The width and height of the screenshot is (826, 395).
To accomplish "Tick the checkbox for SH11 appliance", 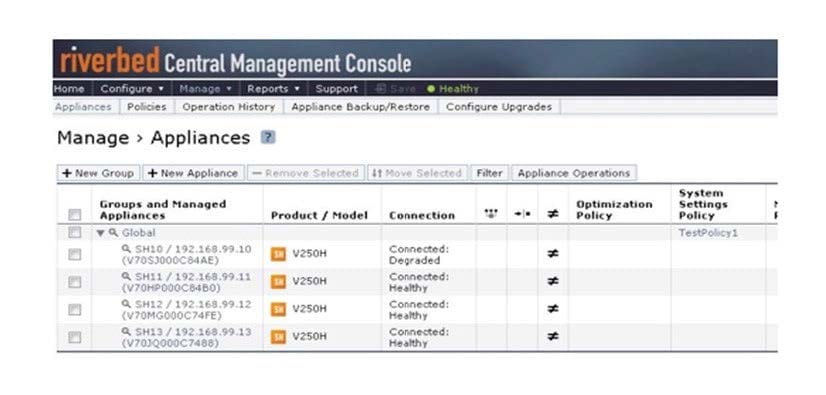I will point(75,282).
